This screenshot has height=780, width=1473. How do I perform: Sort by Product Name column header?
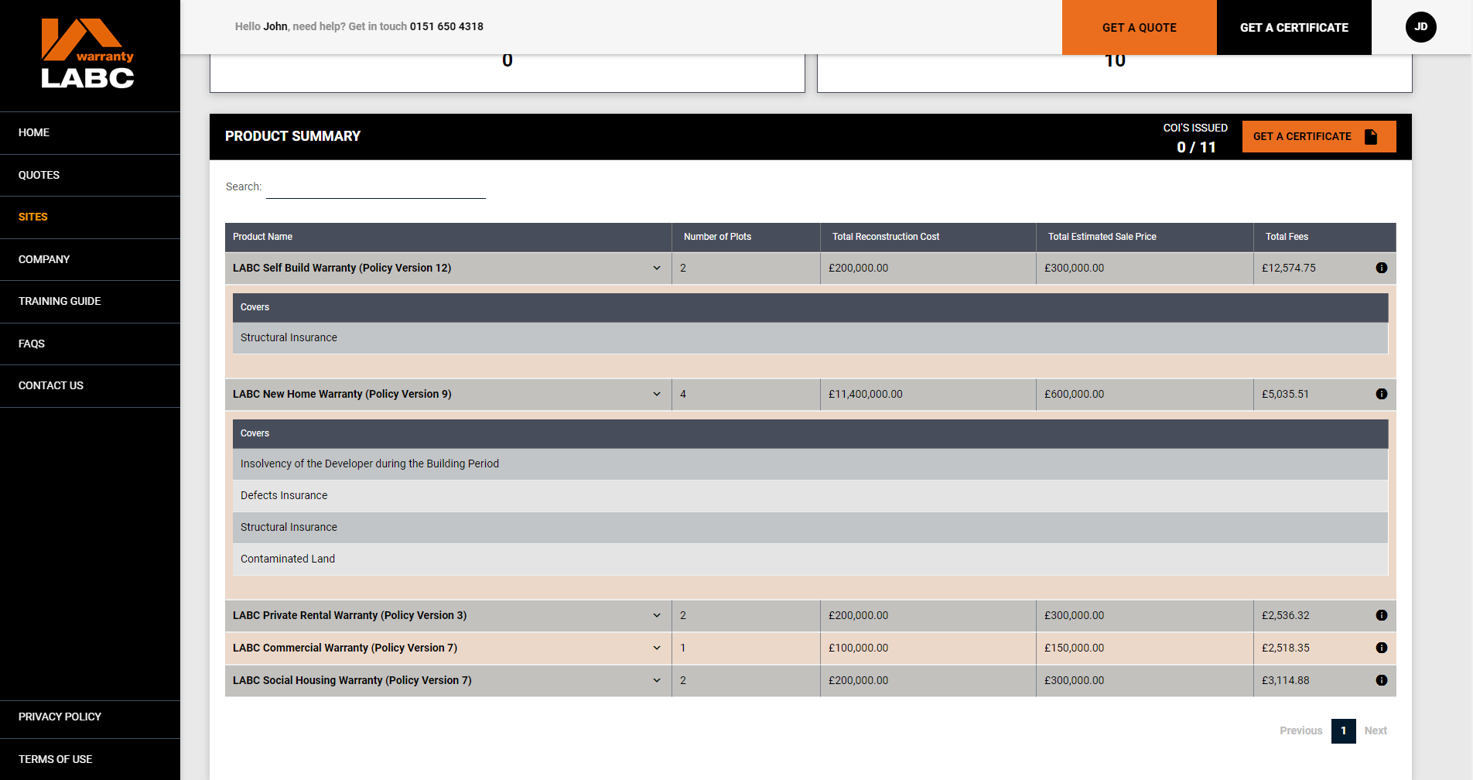click(x=448, y=237)
